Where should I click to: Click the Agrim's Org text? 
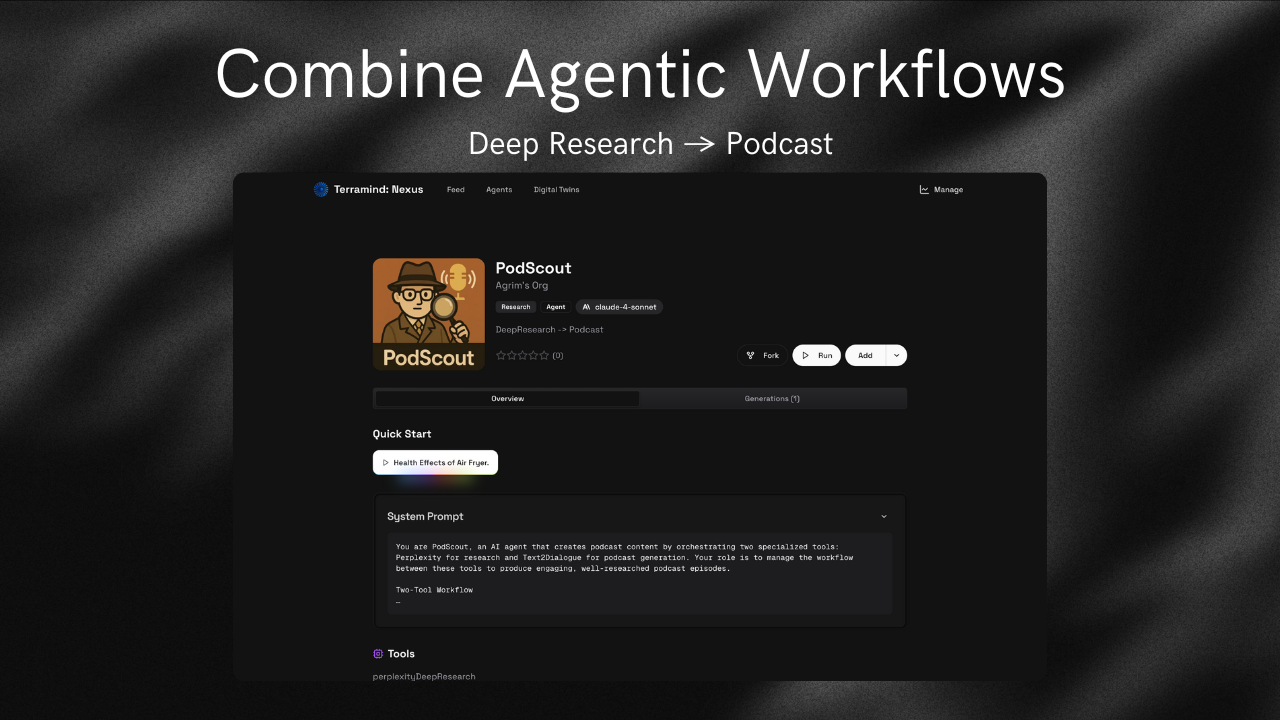(x=522, y=285)
